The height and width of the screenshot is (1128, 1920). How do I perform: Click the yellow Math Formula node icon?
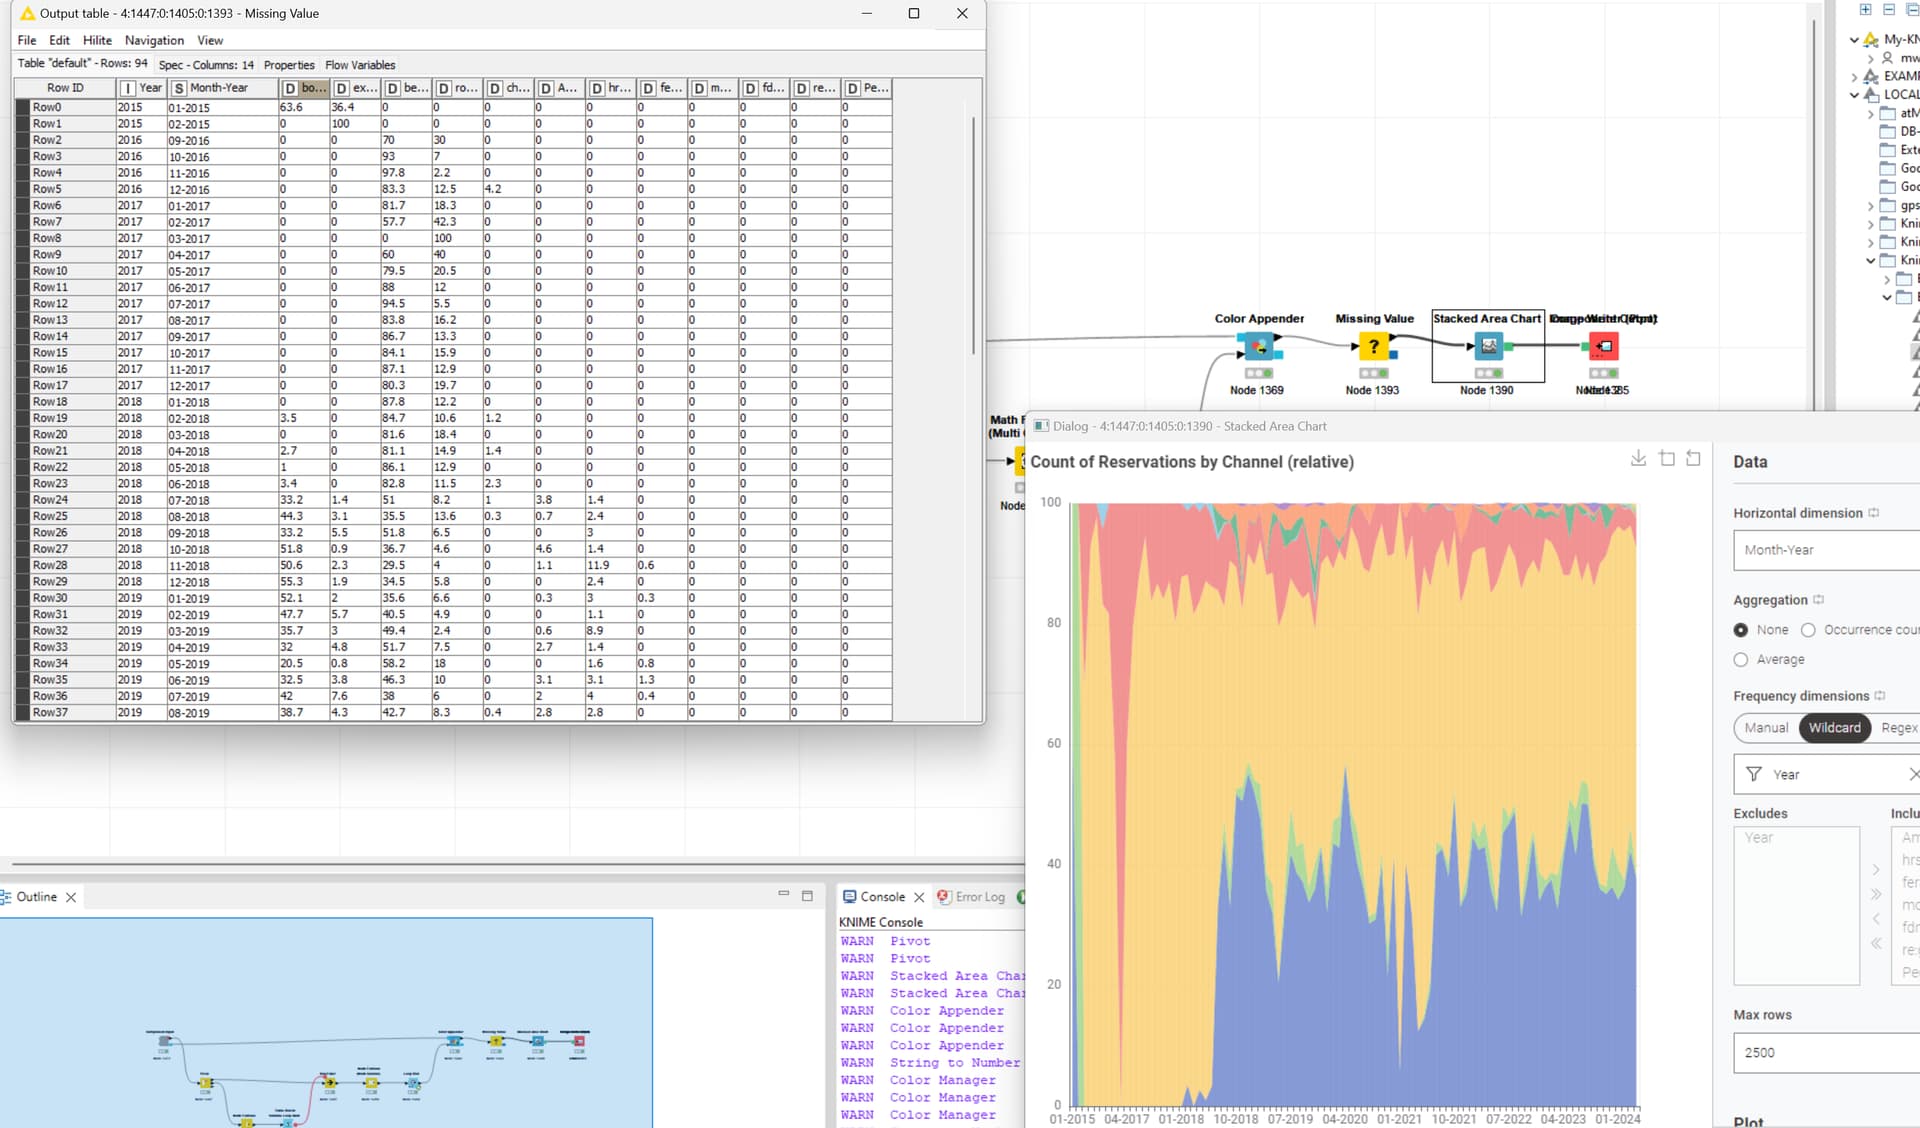1020,461
